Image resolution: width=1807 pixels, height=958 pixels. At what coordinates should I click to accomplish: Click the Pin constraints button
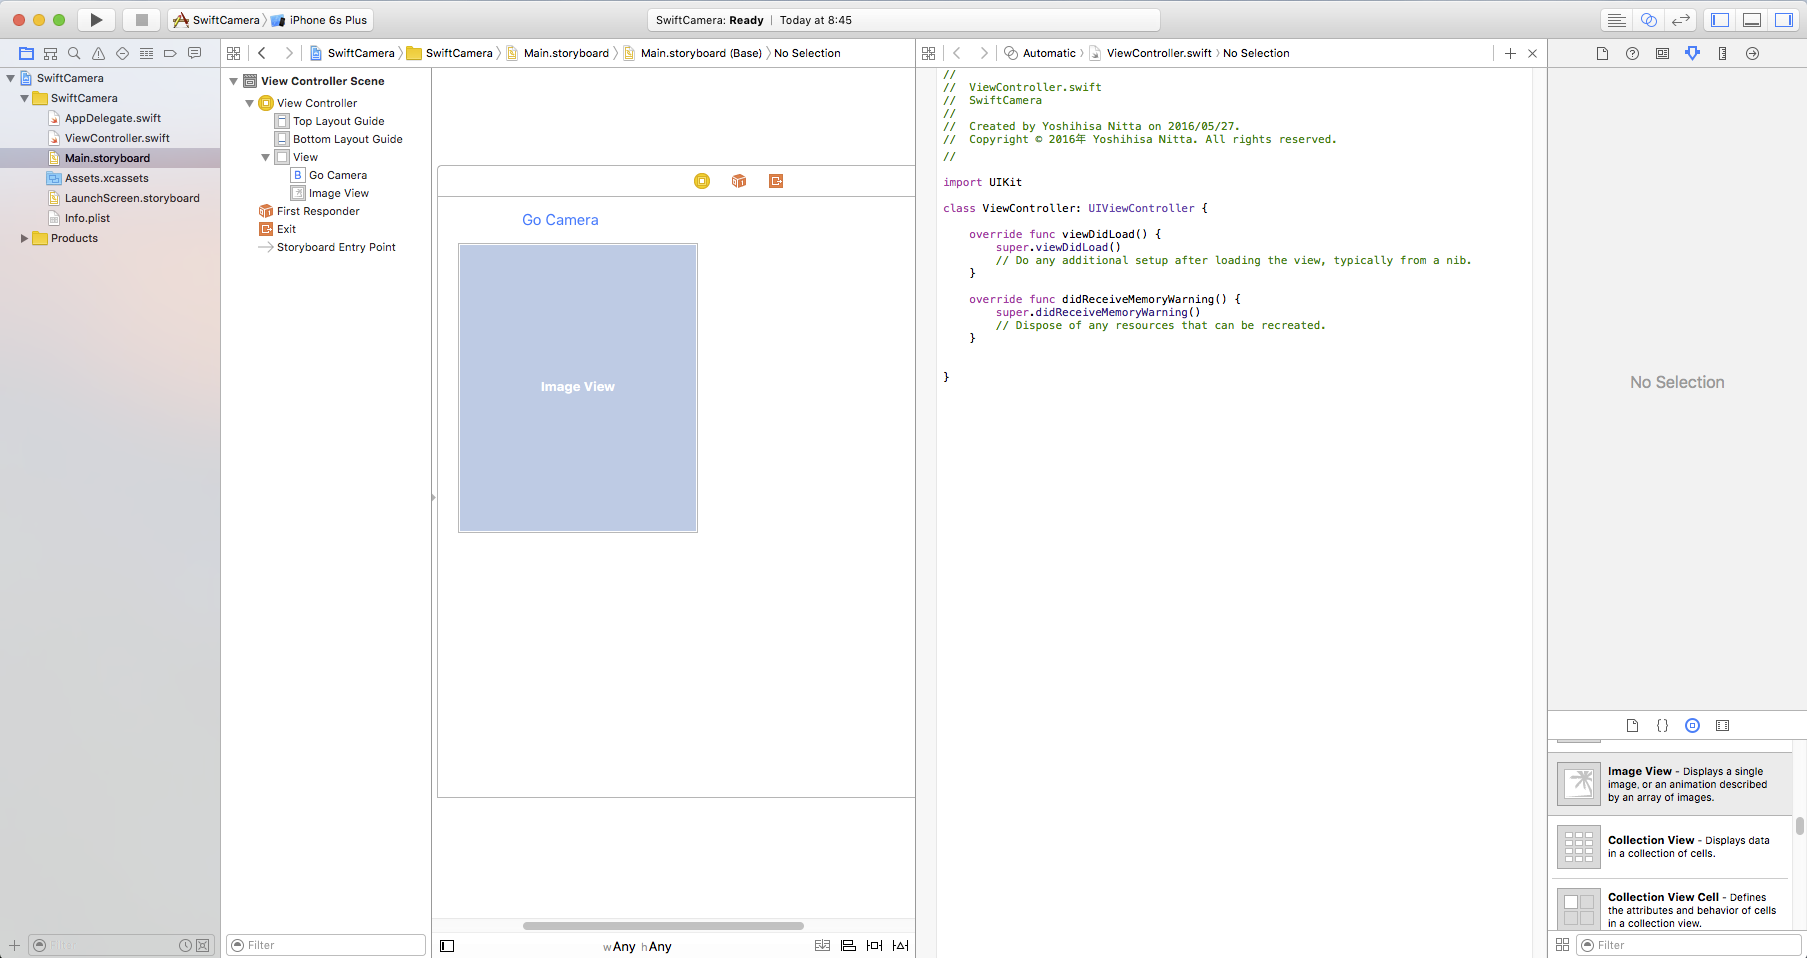[x=874, y=946]
